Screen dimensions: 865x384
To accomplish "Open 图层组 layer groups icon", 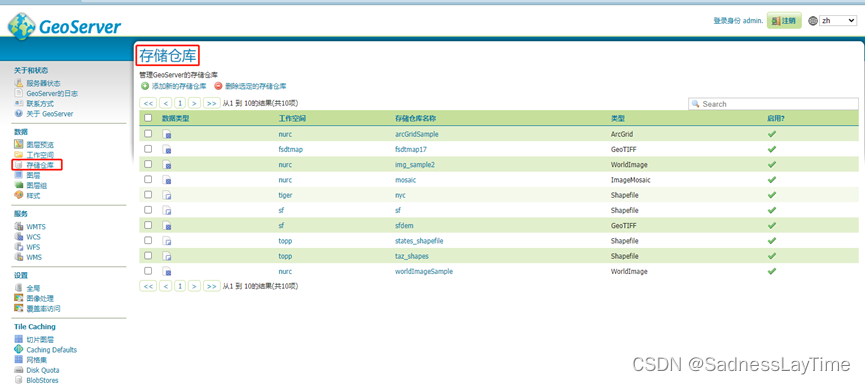I will click(x=18, y=185).
